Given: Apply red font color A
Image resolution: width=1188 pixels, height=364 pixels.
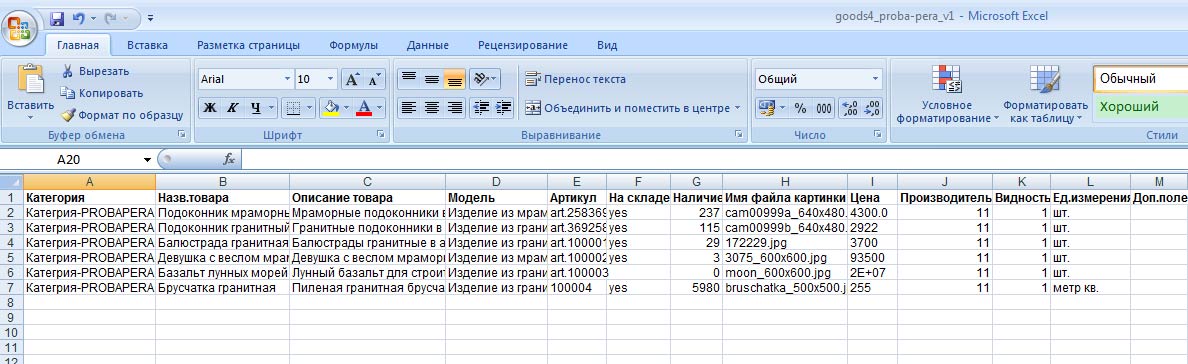Looking at the screenshot, I should (364, 108).
